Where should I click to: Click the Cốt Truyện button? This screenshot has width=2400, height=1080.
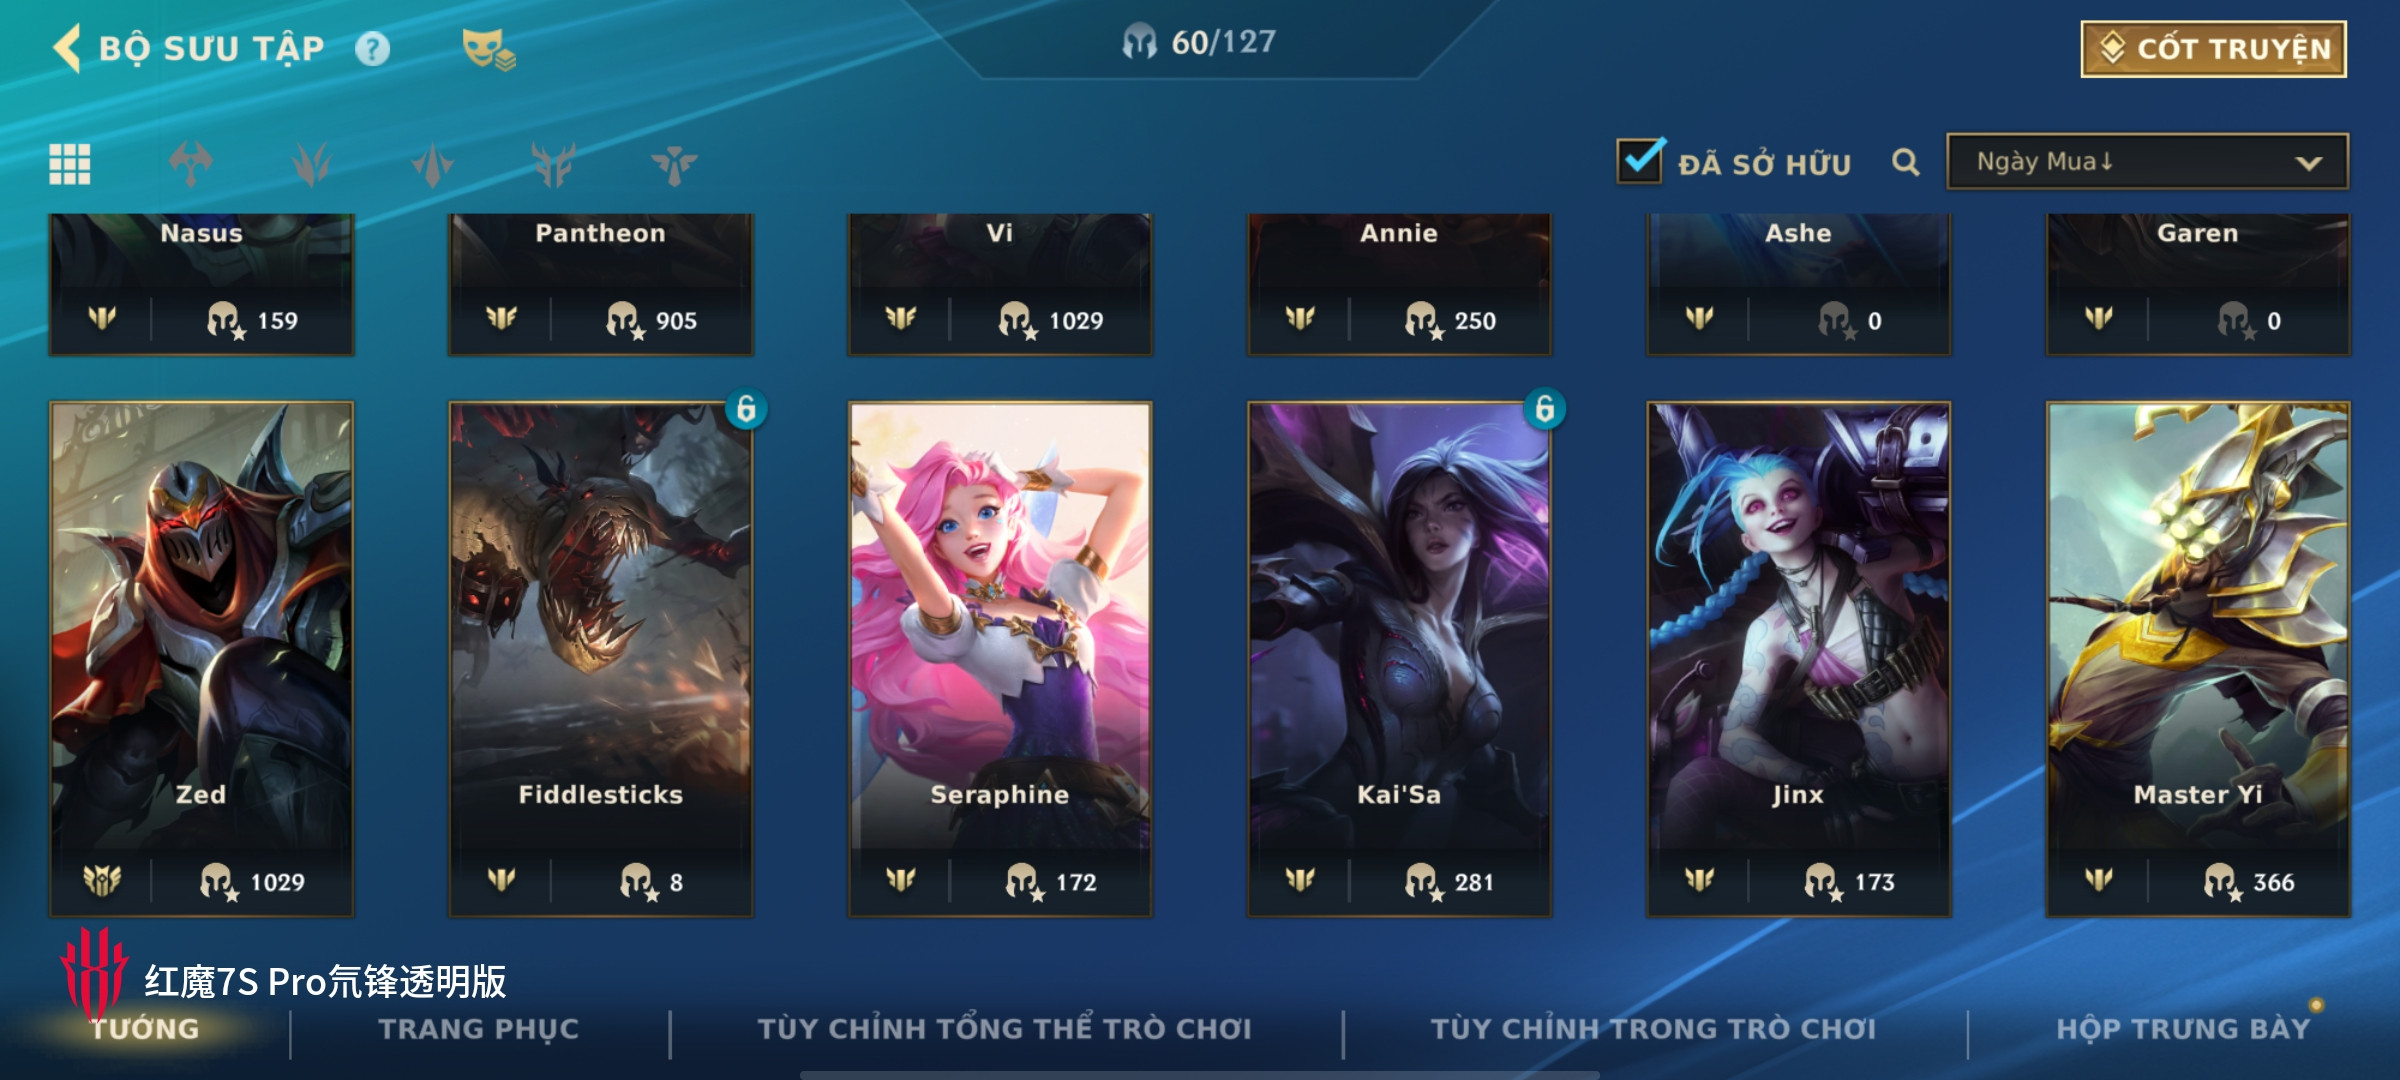(2214, 49)
